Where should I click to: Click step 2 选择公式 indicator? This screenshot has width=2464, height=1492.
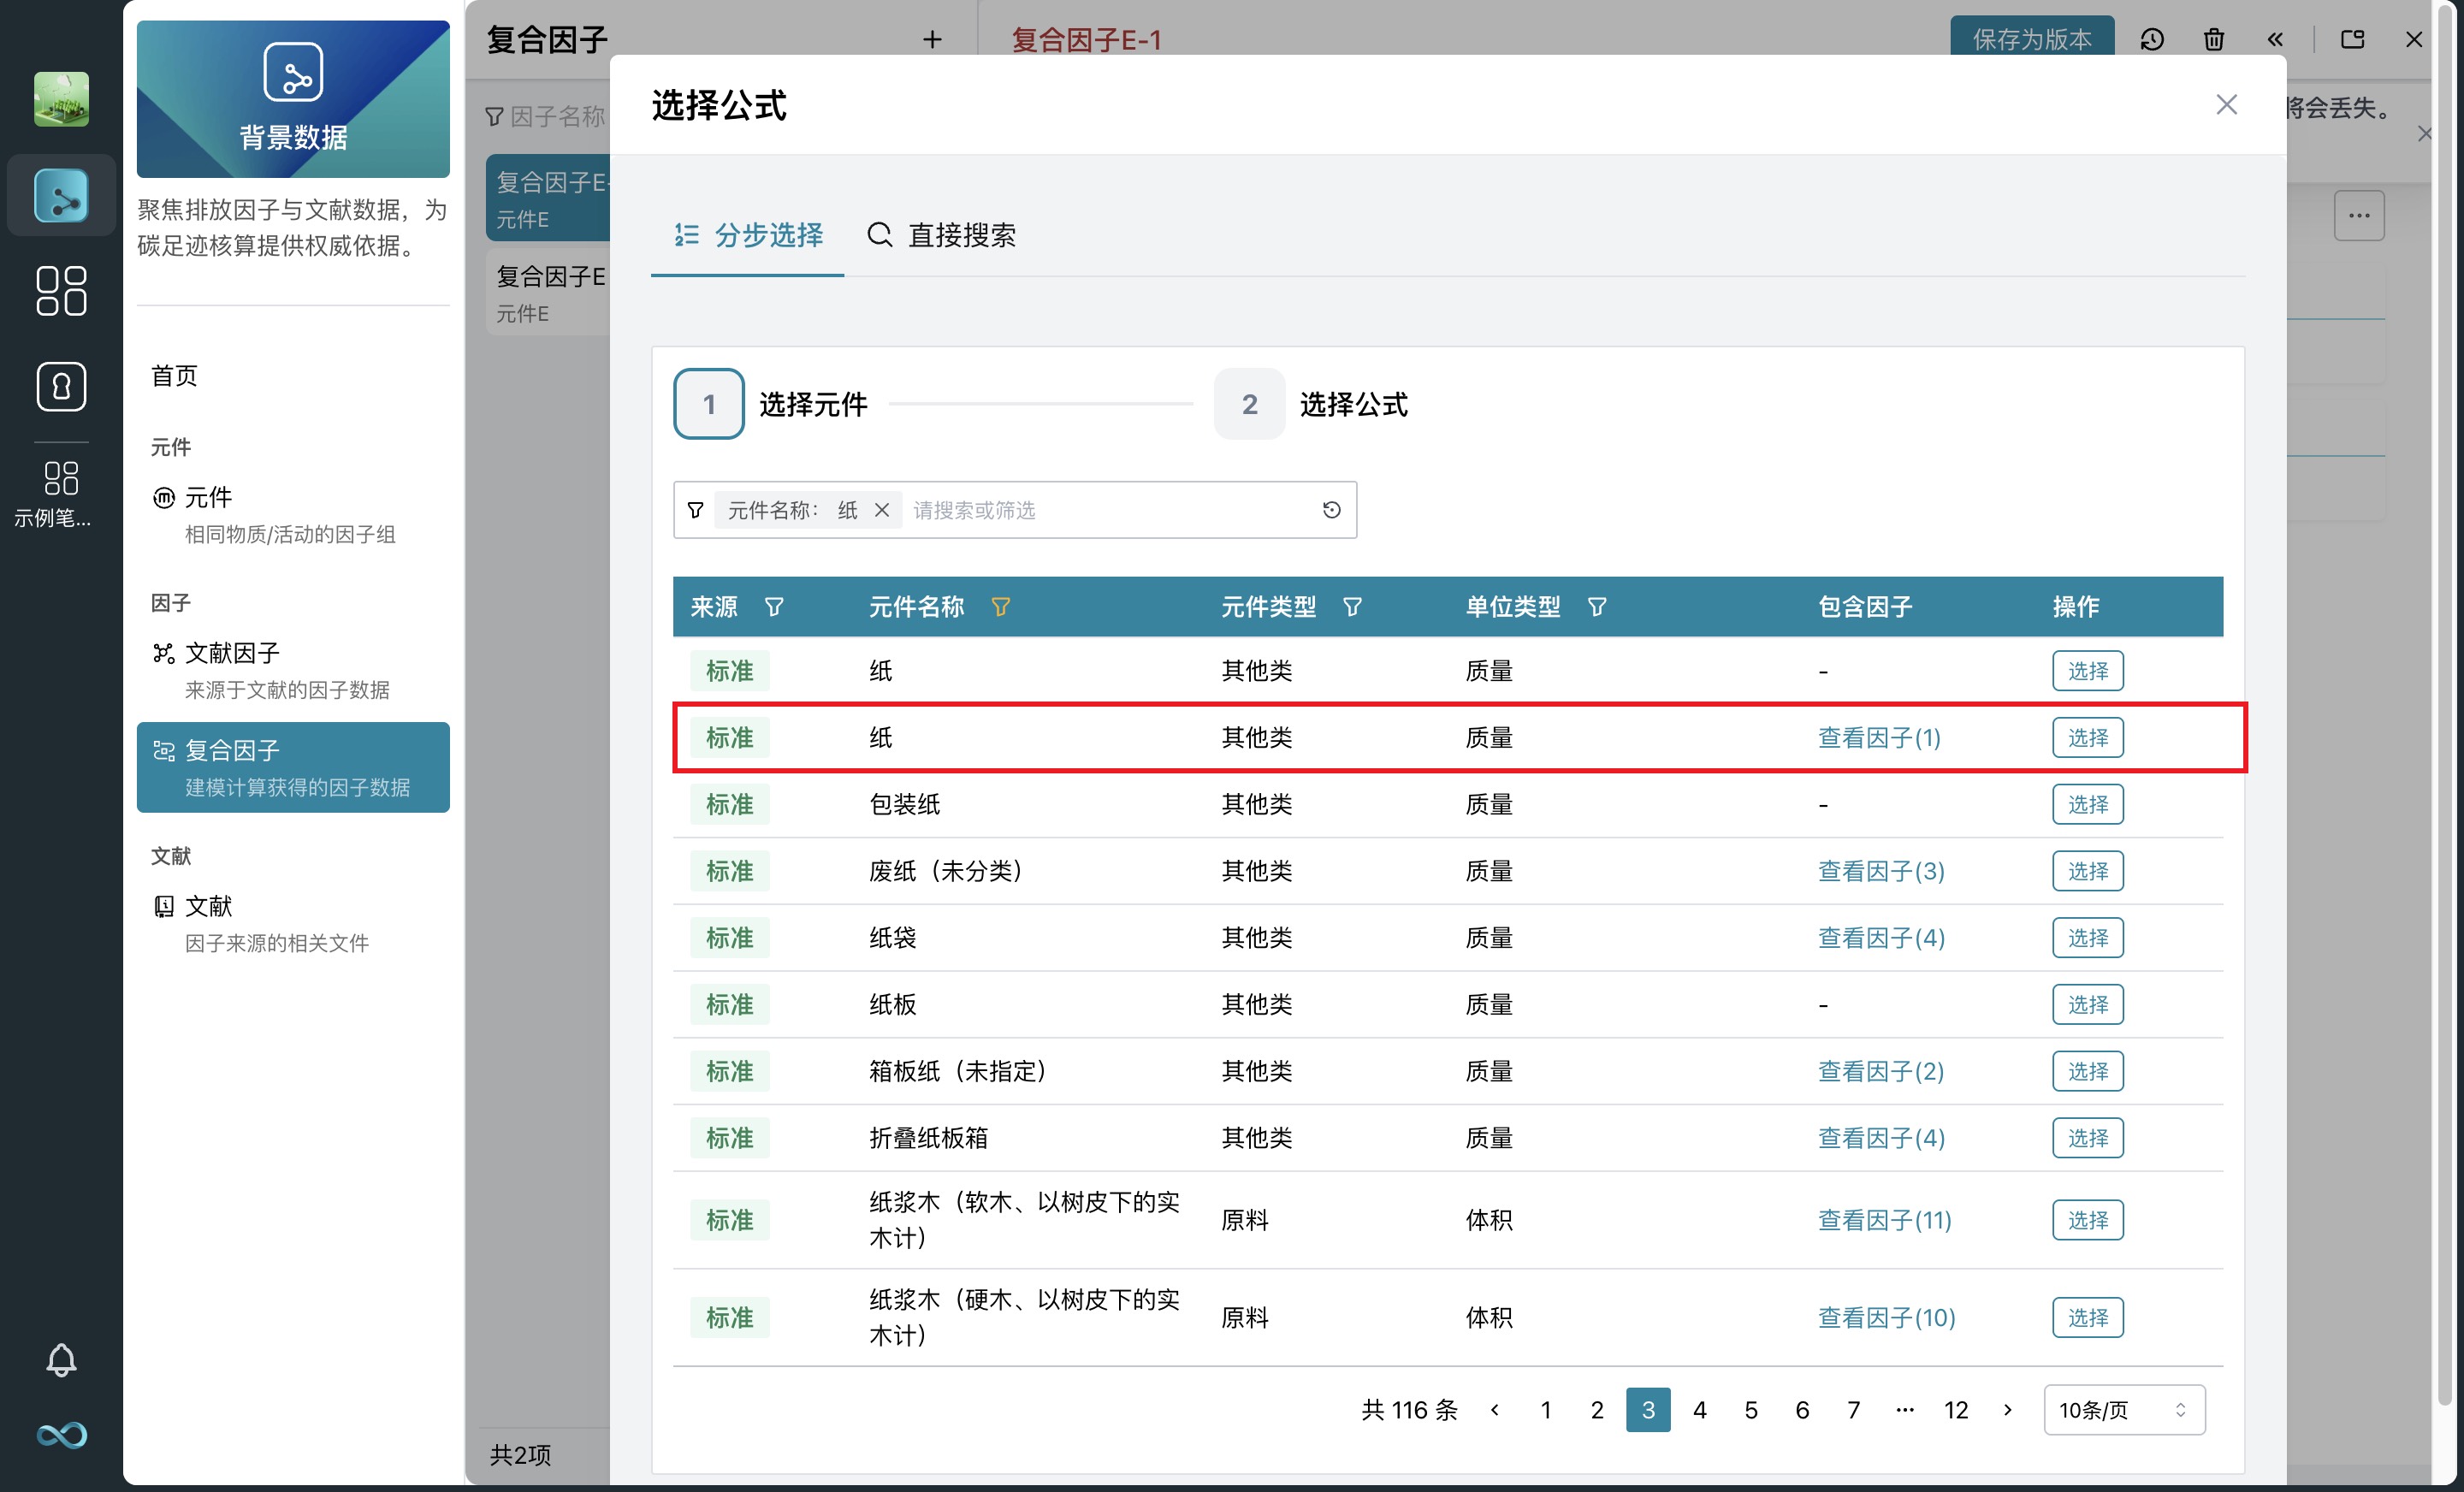[1249, 404]
